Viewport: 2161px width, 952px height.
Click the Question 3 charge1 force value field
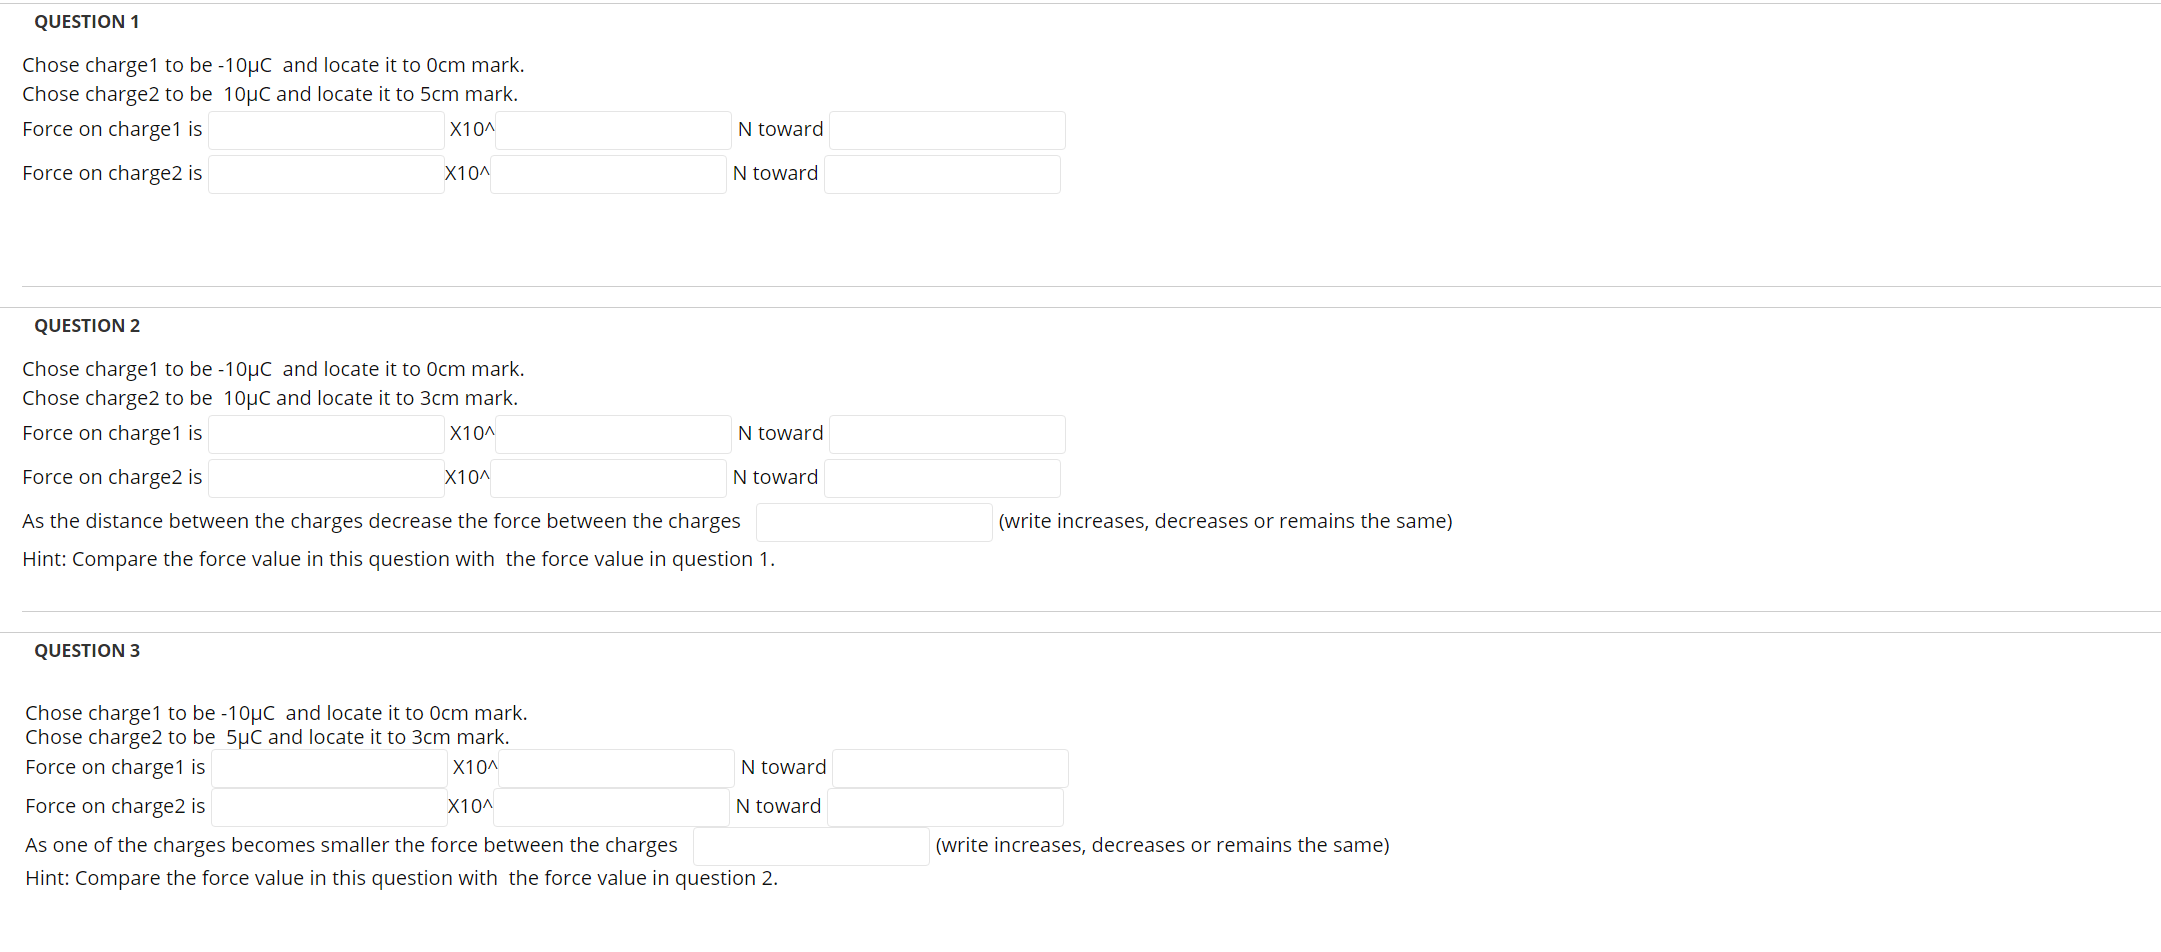click(x=328, y=768)
